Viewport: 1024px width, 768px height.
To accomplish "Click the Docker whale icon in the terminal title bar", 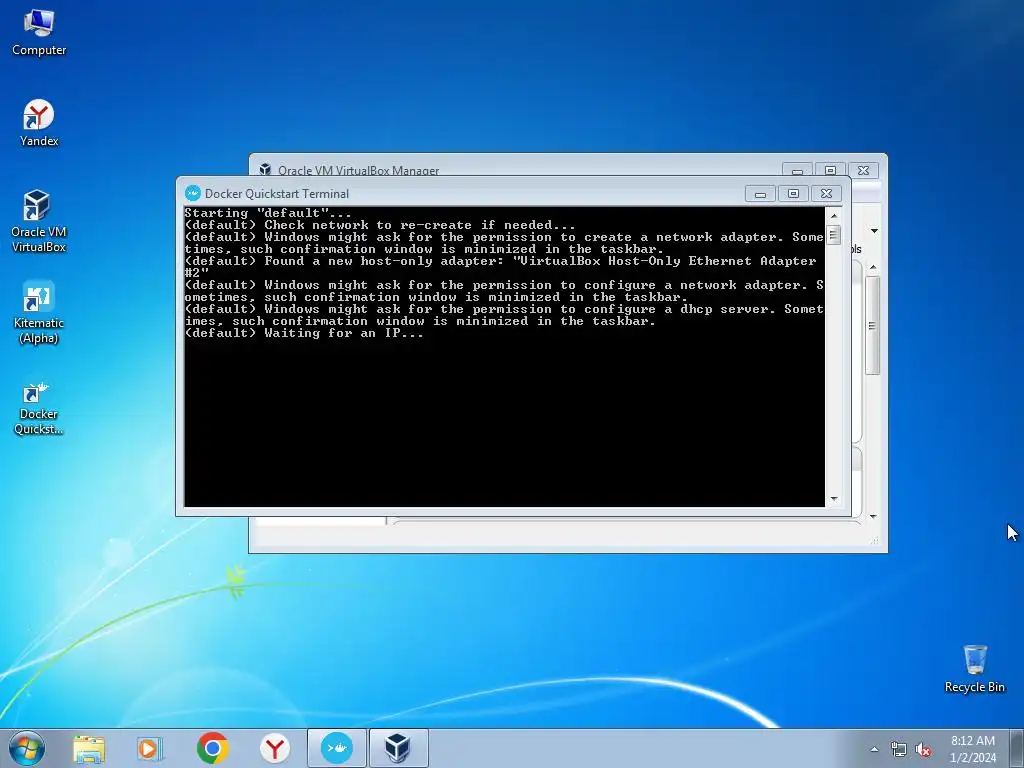I will point(193,193).
